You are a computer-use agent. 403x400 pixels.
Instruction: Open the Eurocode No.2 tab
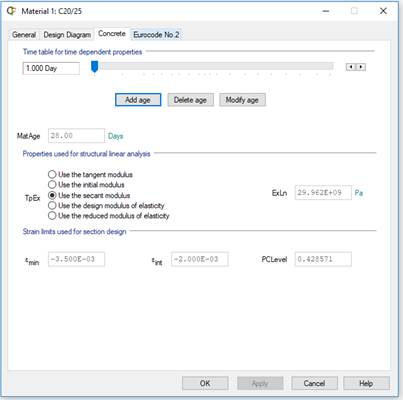(x=156, y=35)
